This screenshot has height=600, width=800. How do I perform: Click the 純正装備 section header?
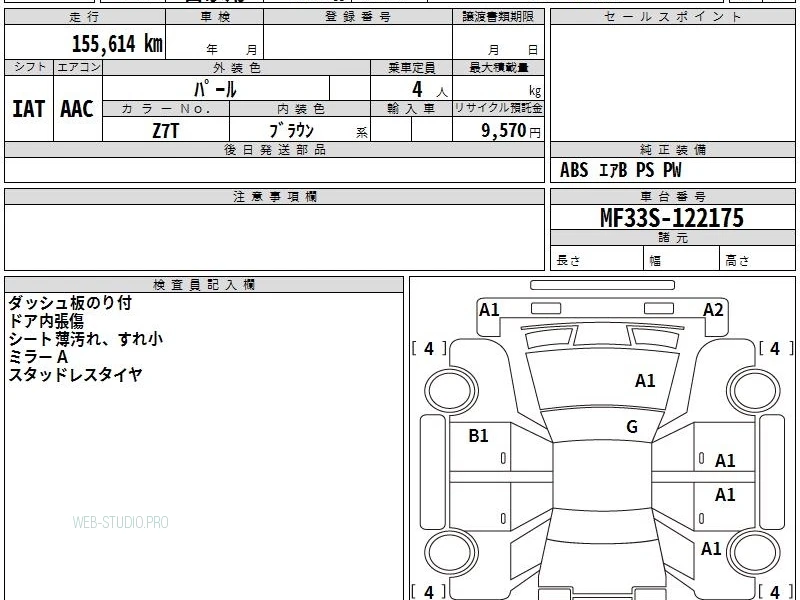(672, 150)
